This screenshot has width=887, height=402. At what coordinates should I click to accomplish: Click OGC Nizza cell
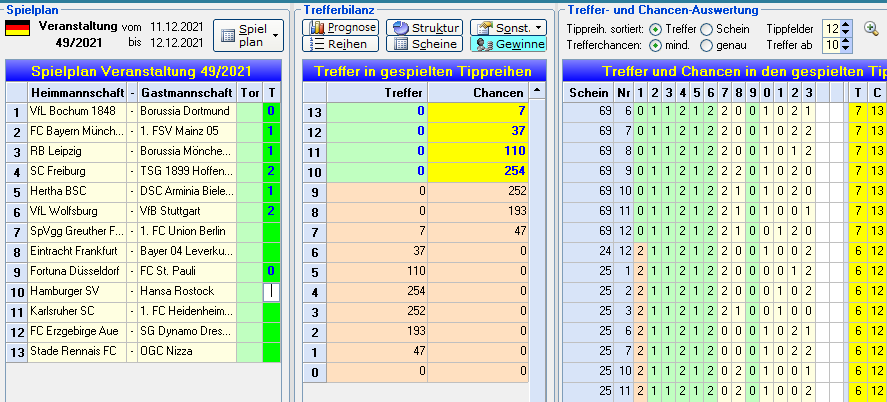[x=186, y=351]
